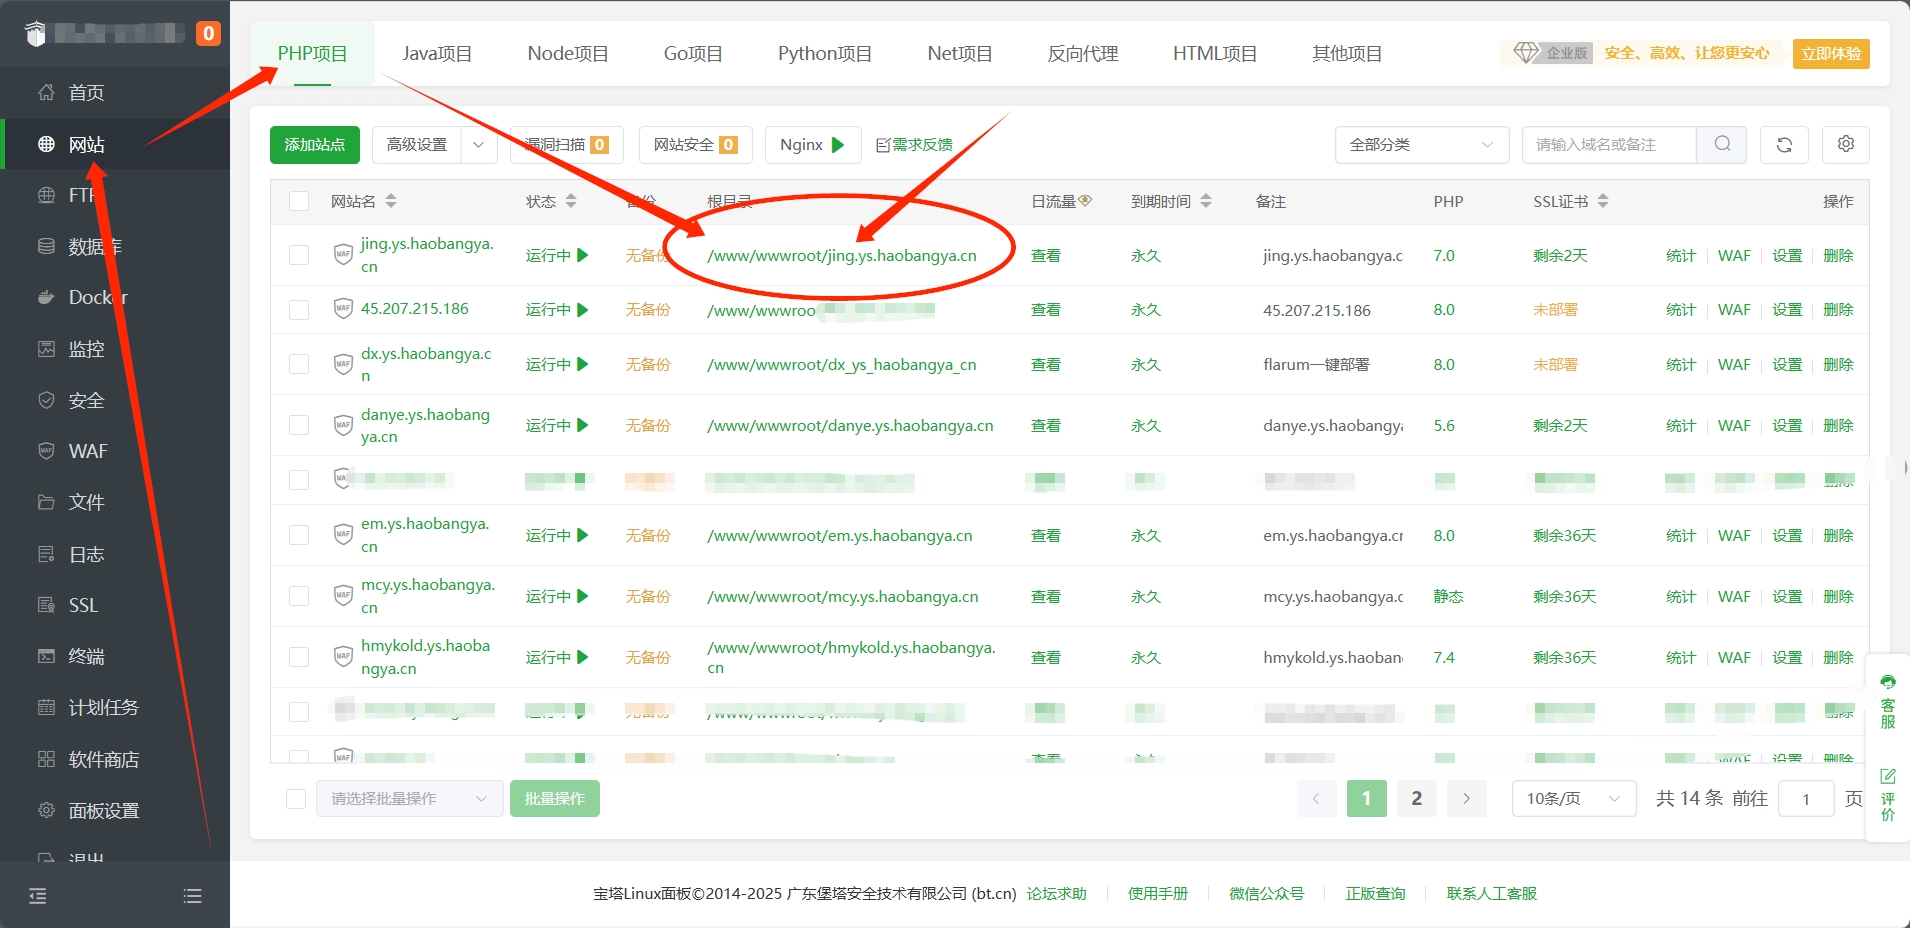Viewport: 1910px width, 928px height.
Task: Click the WAF shield icon for em.ys.haobangya.cn
Action: pyautogui.click(x=343, y=535)
